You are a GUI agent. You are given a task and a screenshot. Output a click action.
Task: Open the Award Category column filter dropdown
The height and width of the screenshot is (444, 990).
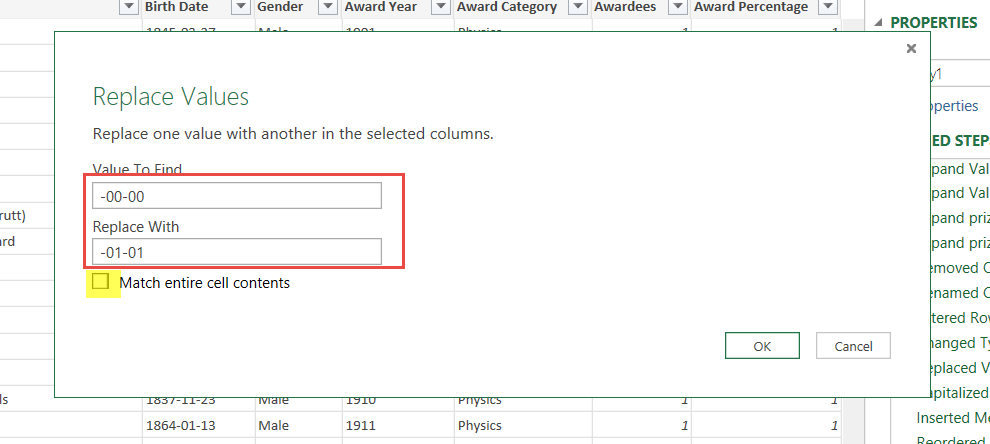577,8
